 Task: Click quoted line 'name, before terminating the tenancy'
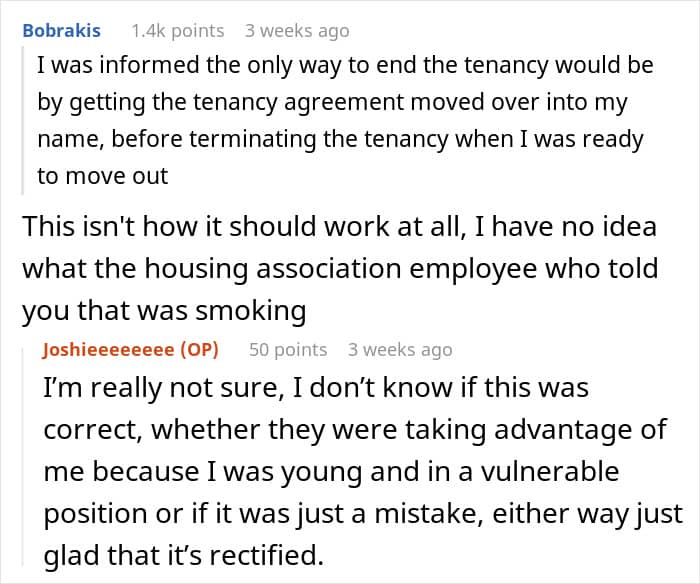point(340,139)
